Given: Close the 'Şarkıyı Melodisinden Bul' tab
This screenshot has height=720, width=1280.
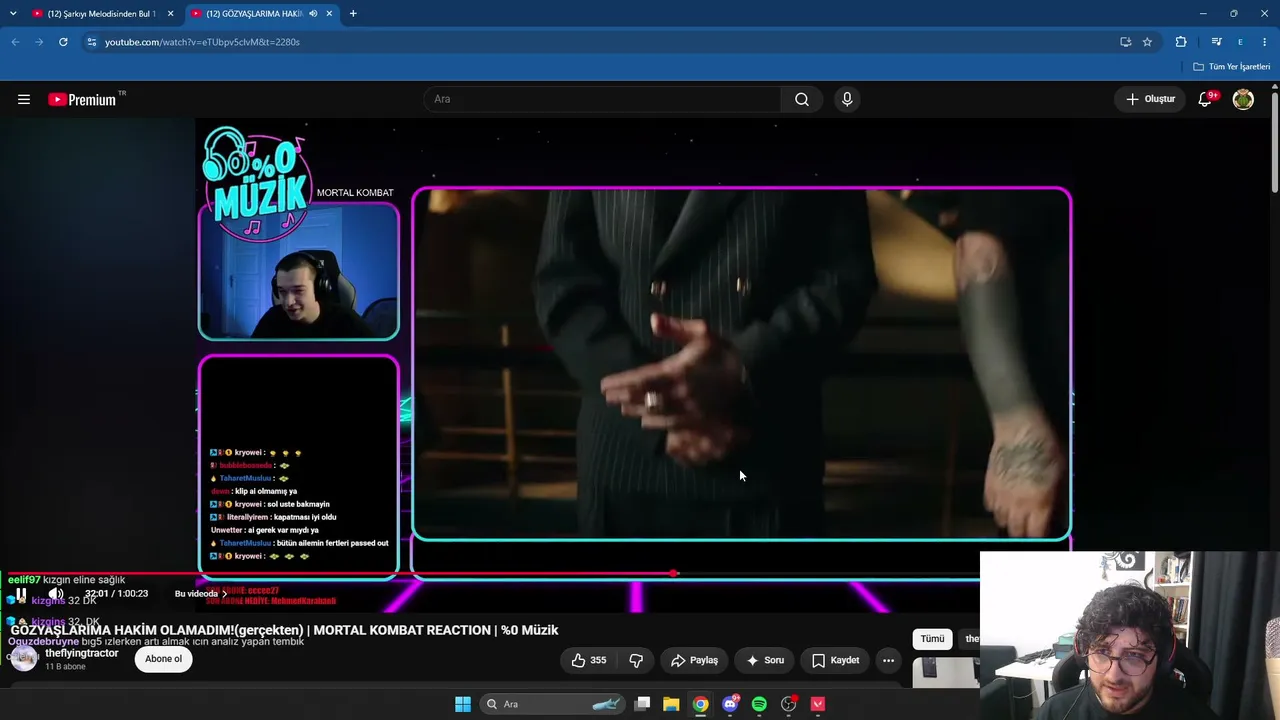Looking at the screenshot, I should [170, 14].
